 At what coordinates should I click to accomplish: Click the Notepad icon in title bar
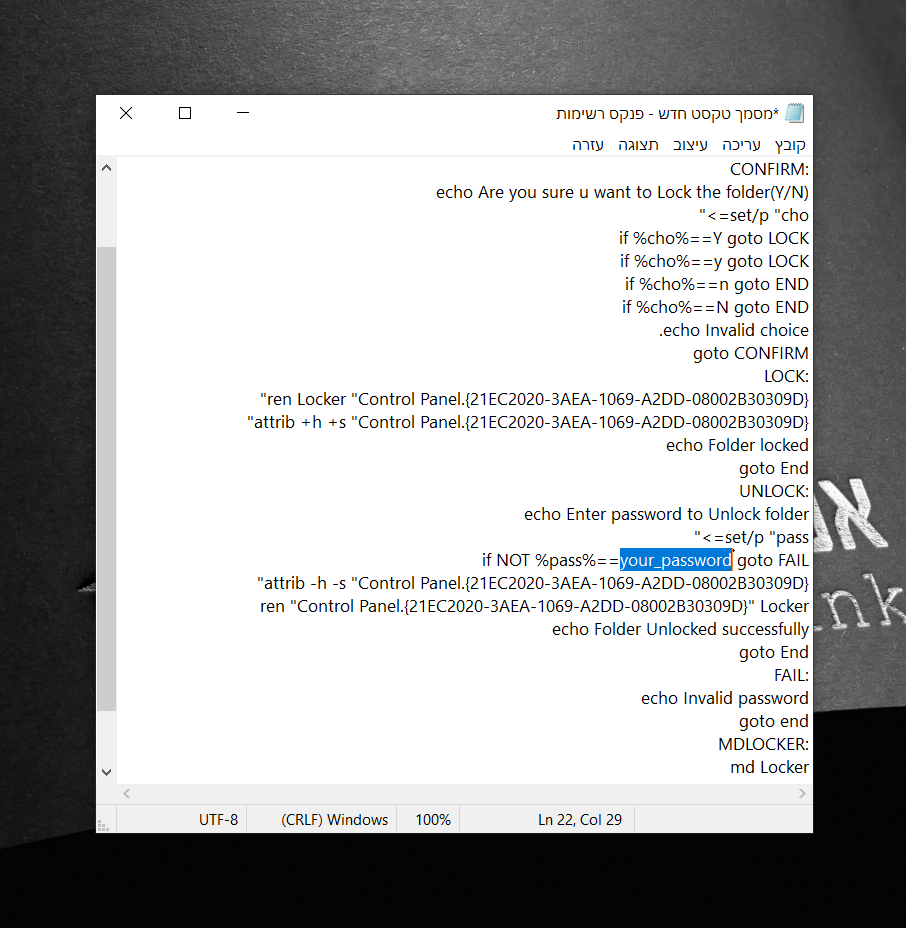(x=794, y=113)
